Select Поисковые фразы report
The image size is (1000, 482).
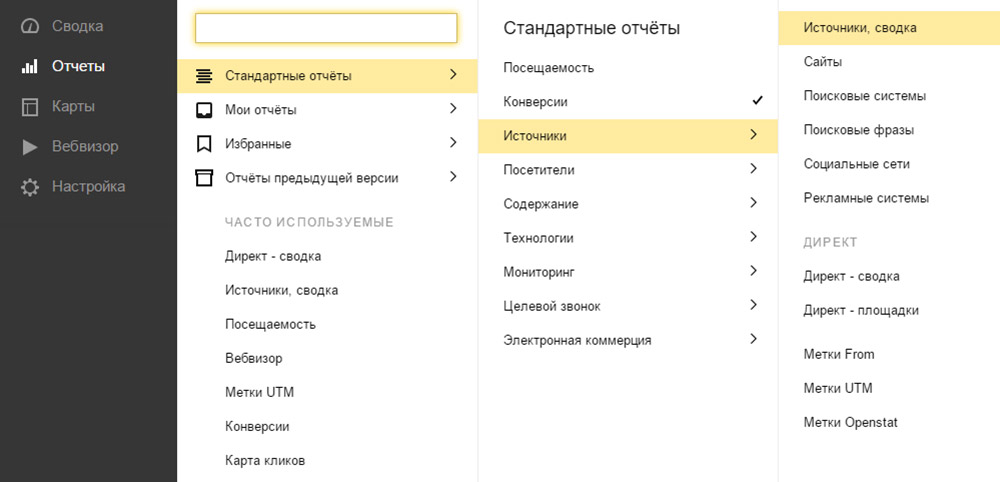tap(858, 130)
